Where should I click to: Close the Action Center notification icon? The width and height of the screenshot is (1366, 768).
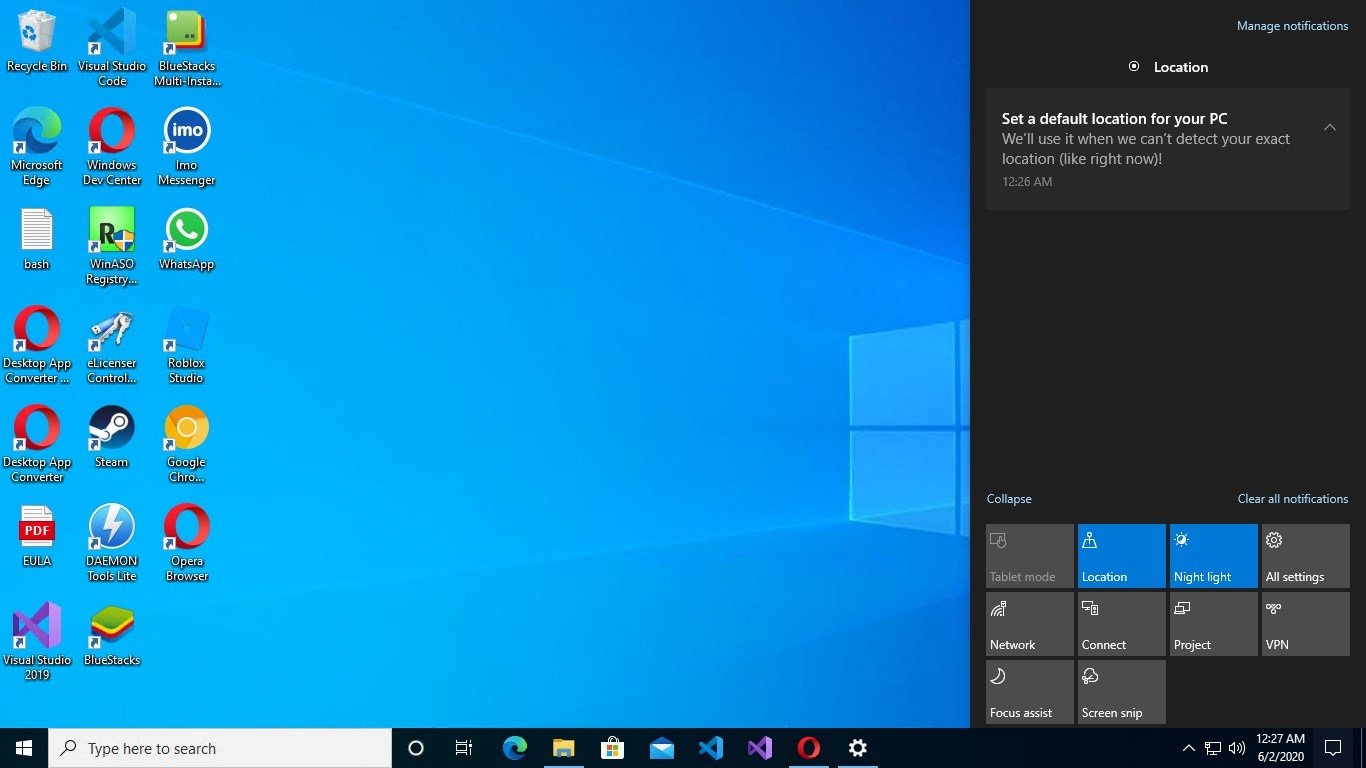(1332, 748)
